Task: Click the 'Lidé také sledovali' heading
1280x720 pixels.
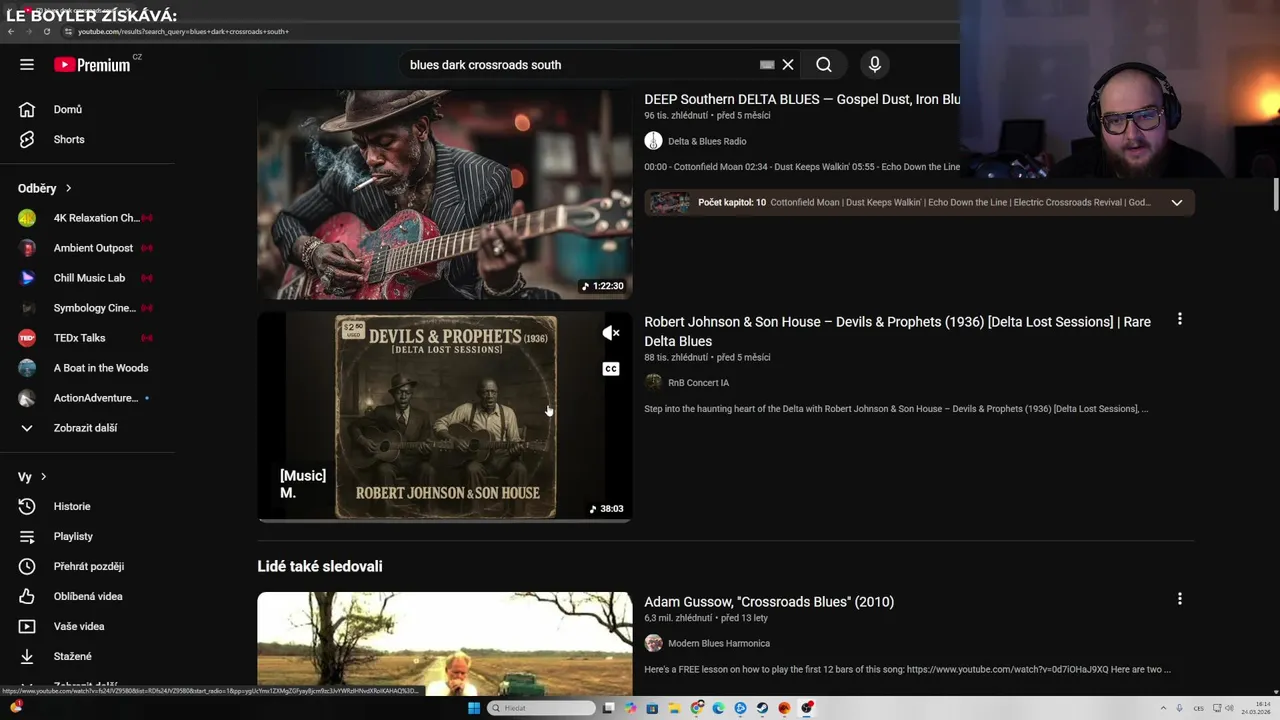Action: (320, 566)
